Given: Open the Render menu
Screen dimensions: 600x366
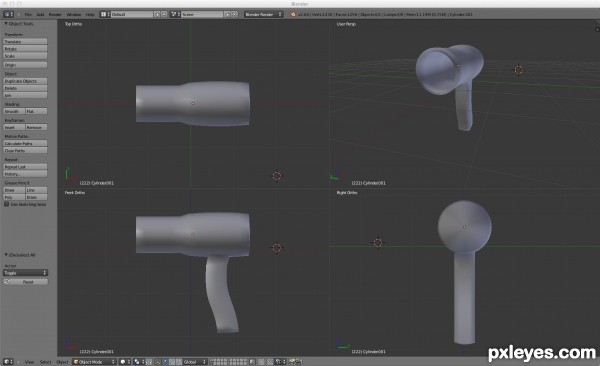Looking at the screenshot, I should pos(55,14).
